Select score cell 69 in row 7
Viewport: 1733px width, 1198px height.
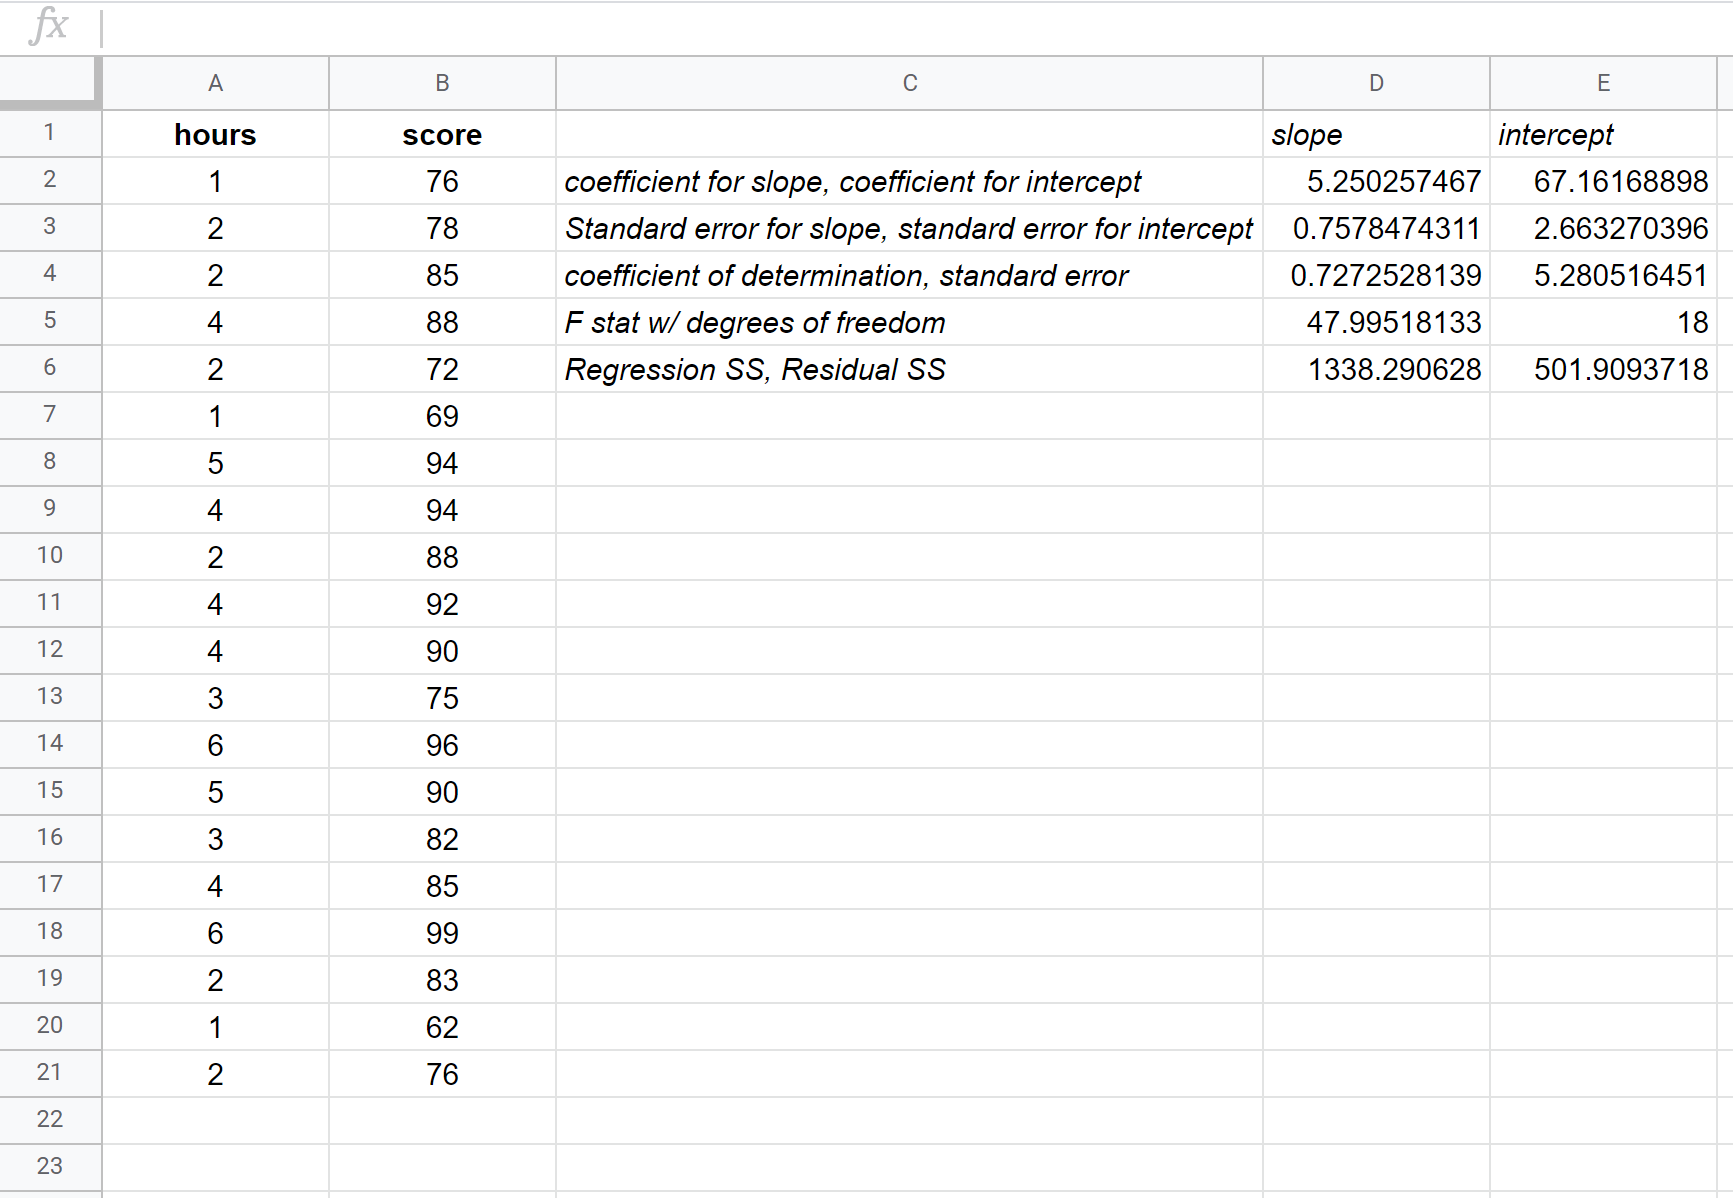pos(442,416)
